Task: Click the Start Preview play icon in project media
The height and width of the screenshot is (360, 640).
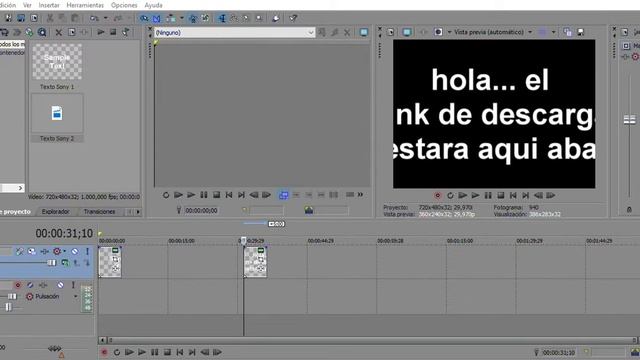Action: (100, 32)
